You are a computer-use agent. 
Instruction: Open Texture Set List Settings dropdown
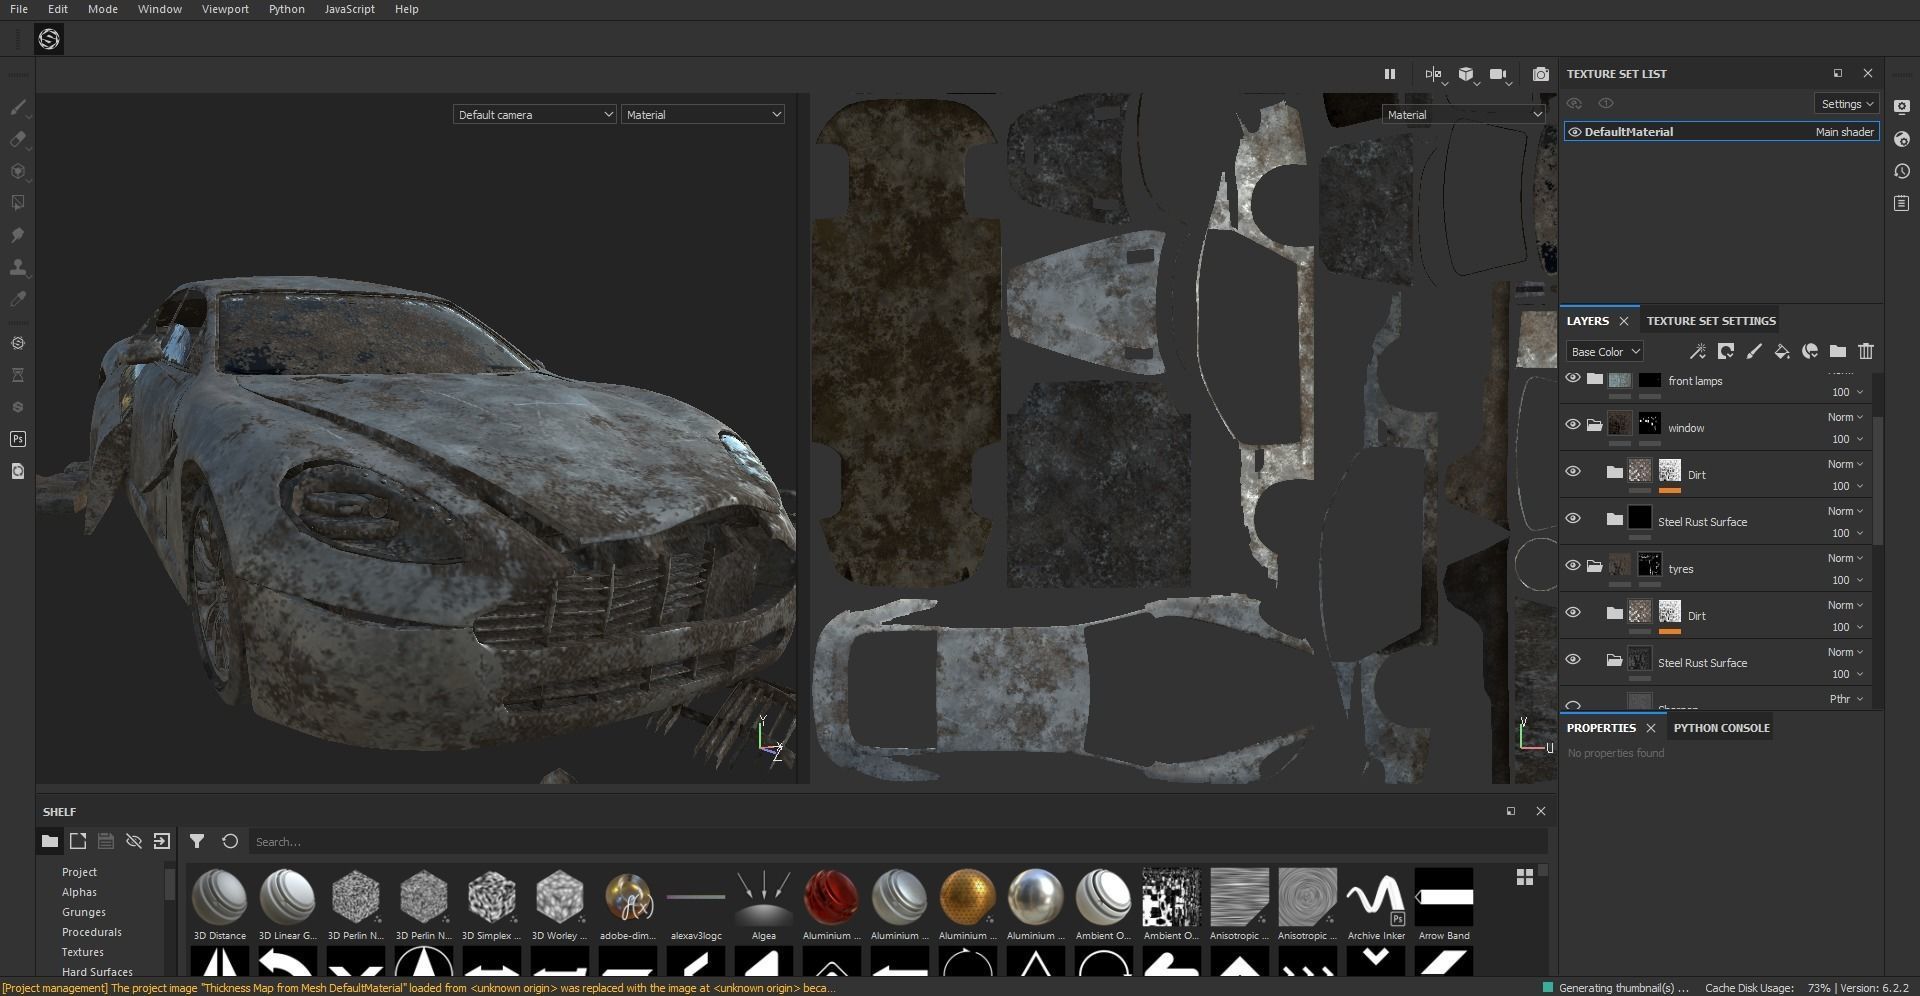pyautogui.click(x=1846, y=104)
